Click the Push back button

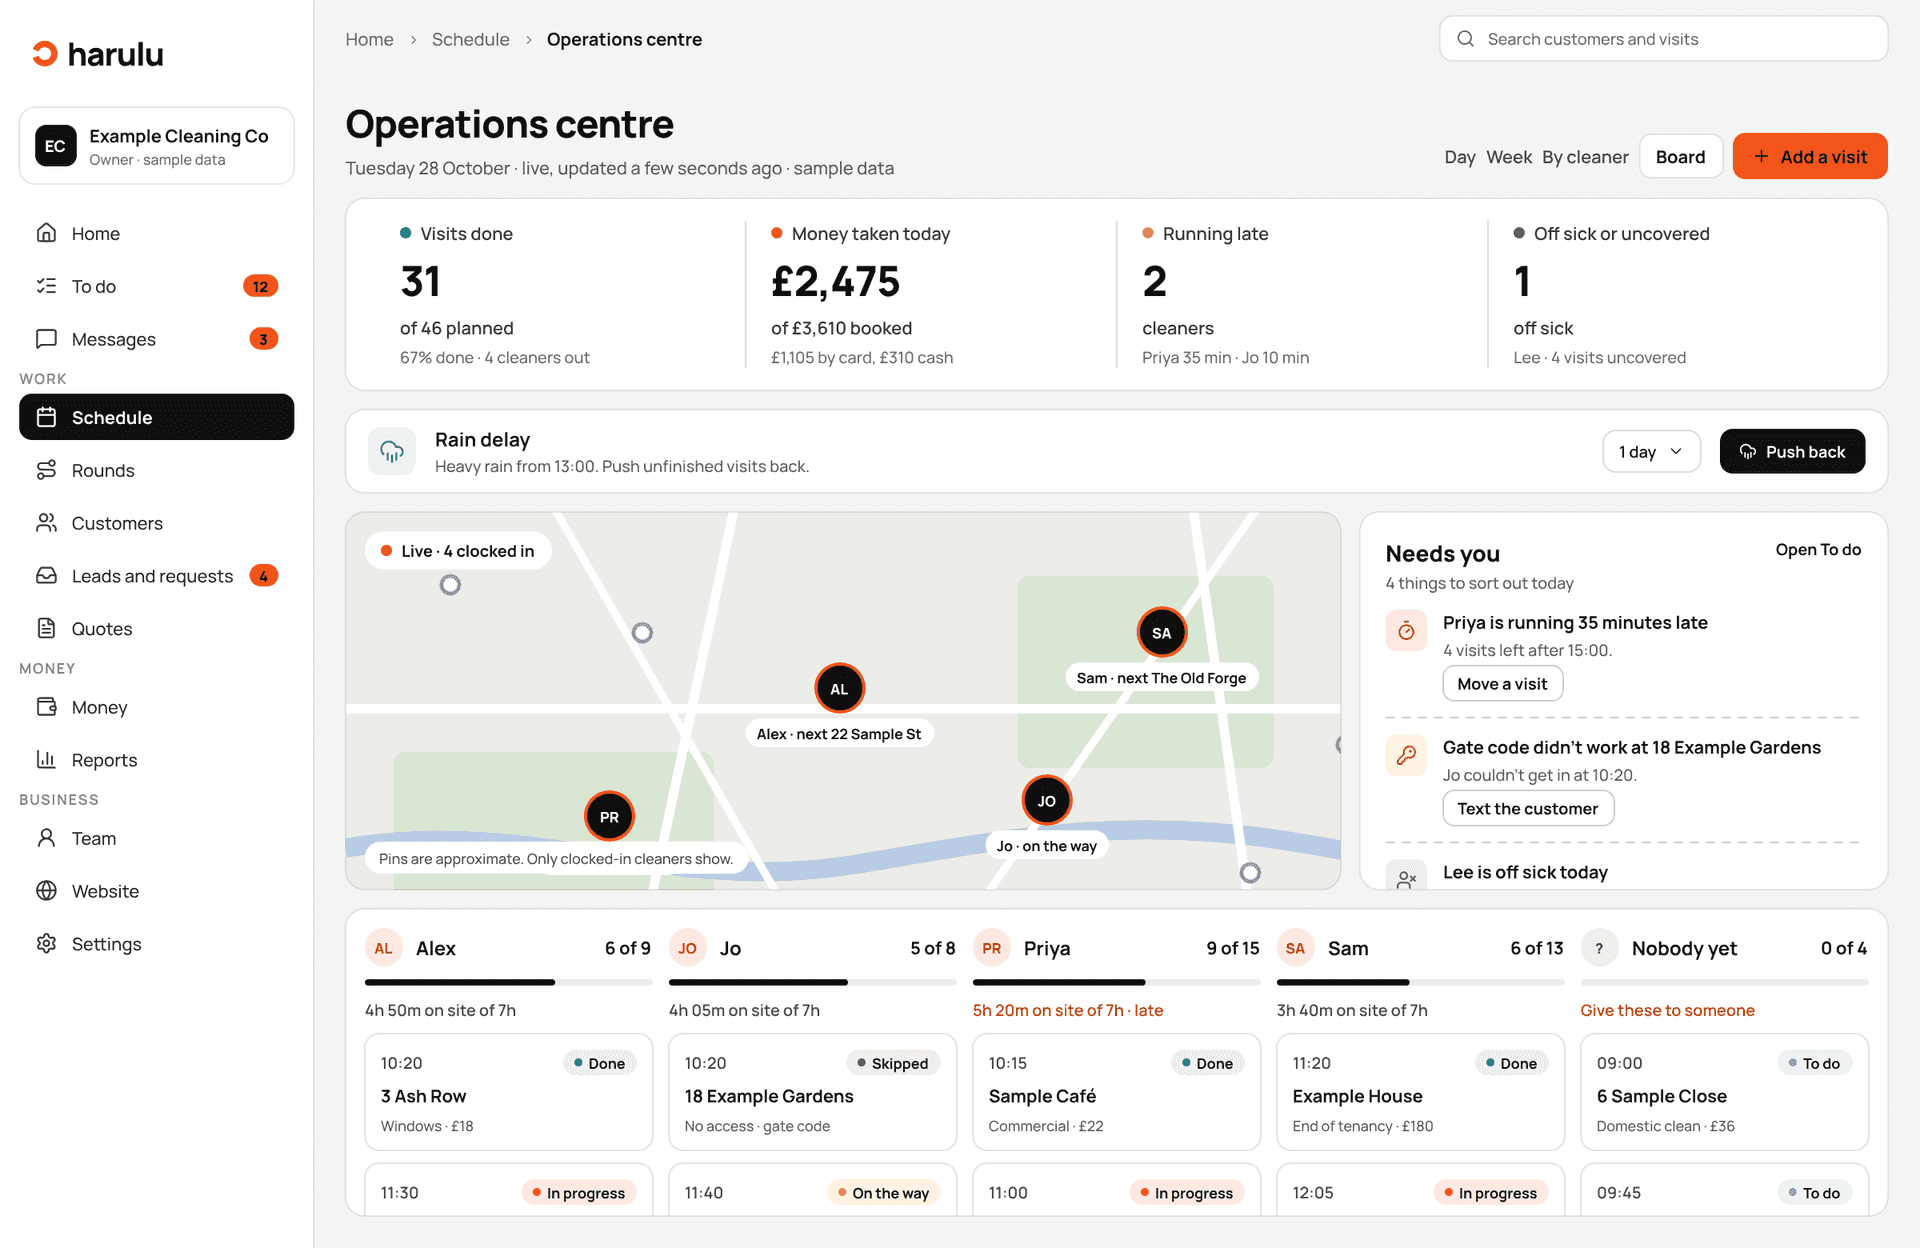1792,451
